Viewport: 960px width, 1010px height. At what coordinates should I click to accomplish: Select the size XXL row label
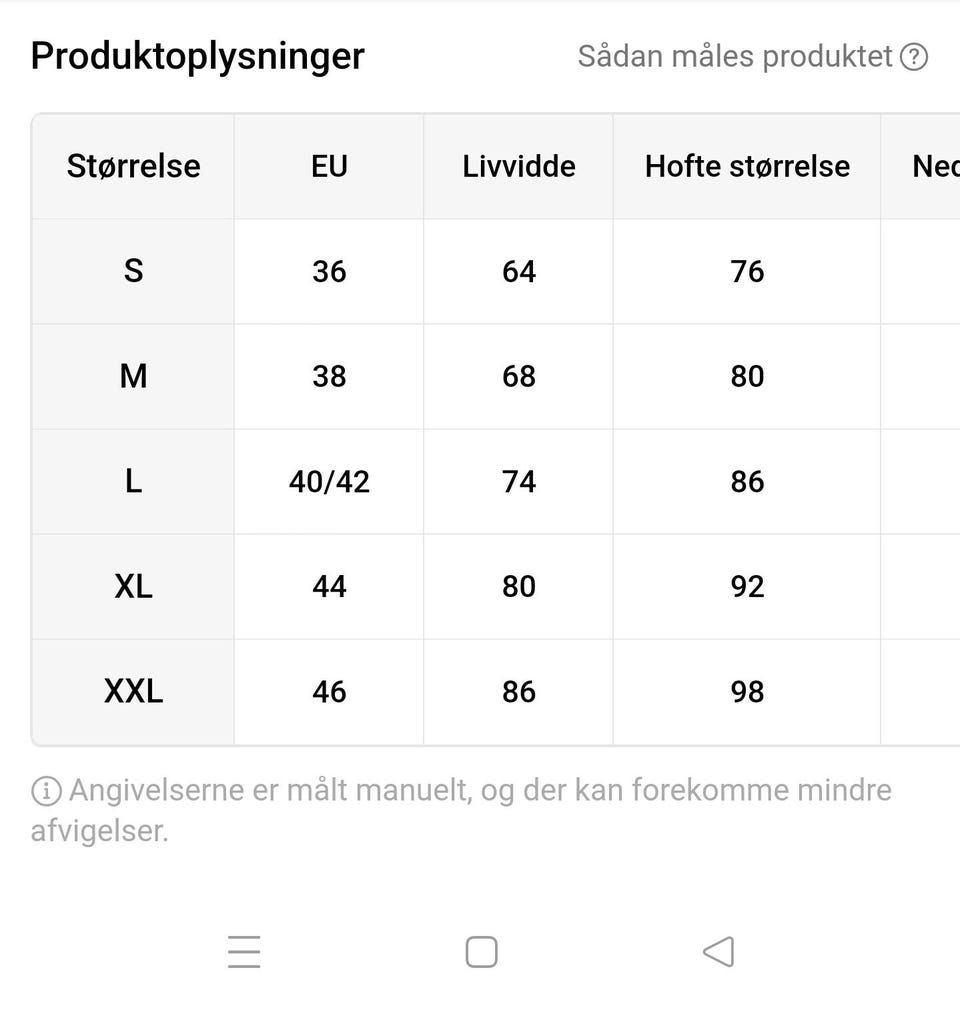pos(133,691)
